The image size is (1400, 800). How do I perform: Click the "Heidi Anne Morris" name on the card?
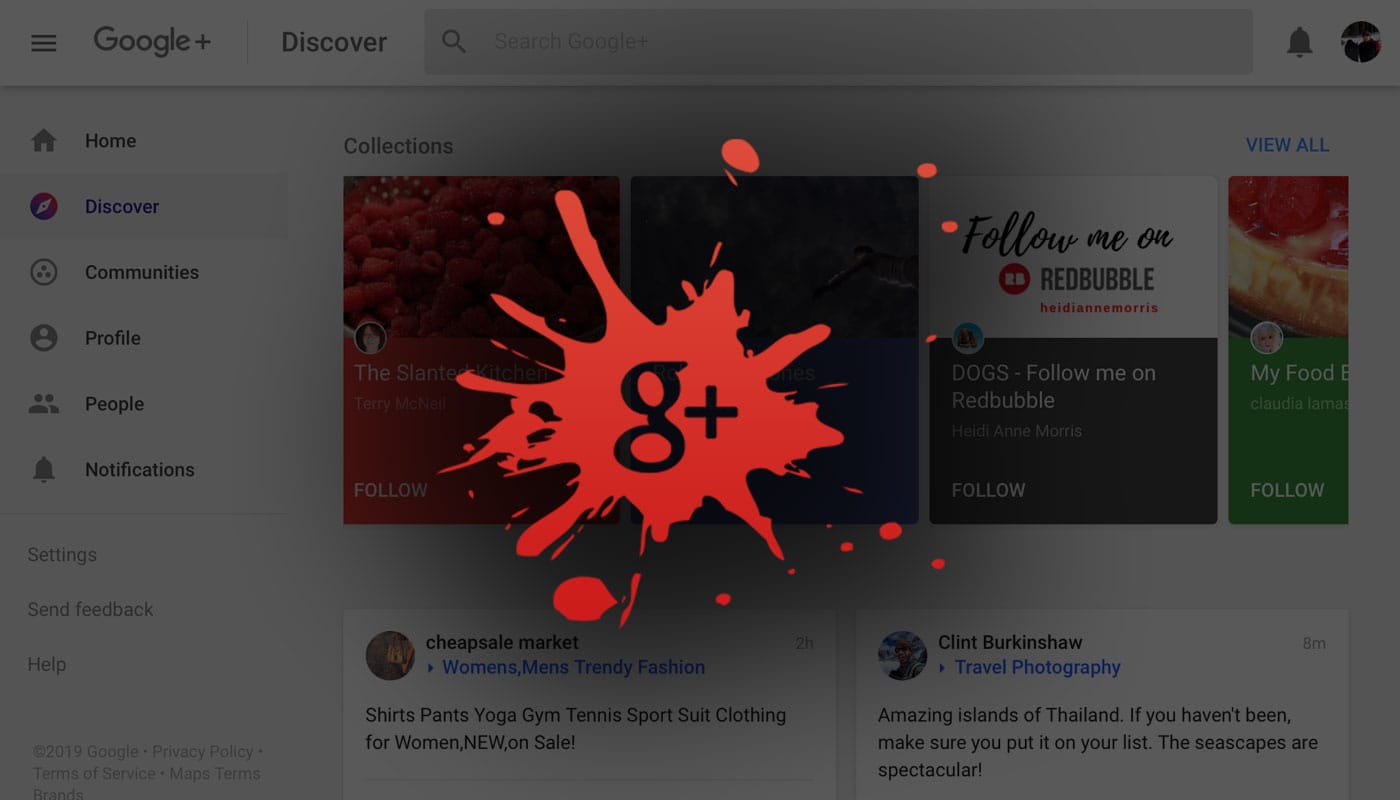pyautogui.click(x=1016, y=431)
